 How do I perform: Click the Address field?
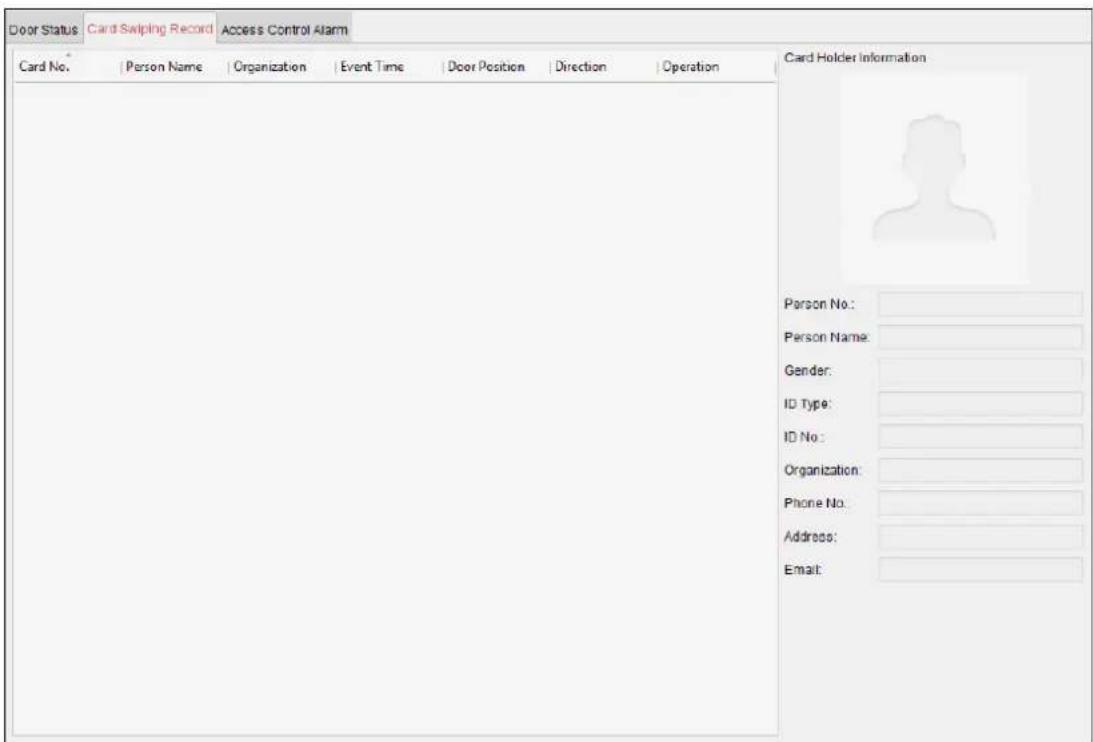979,537
